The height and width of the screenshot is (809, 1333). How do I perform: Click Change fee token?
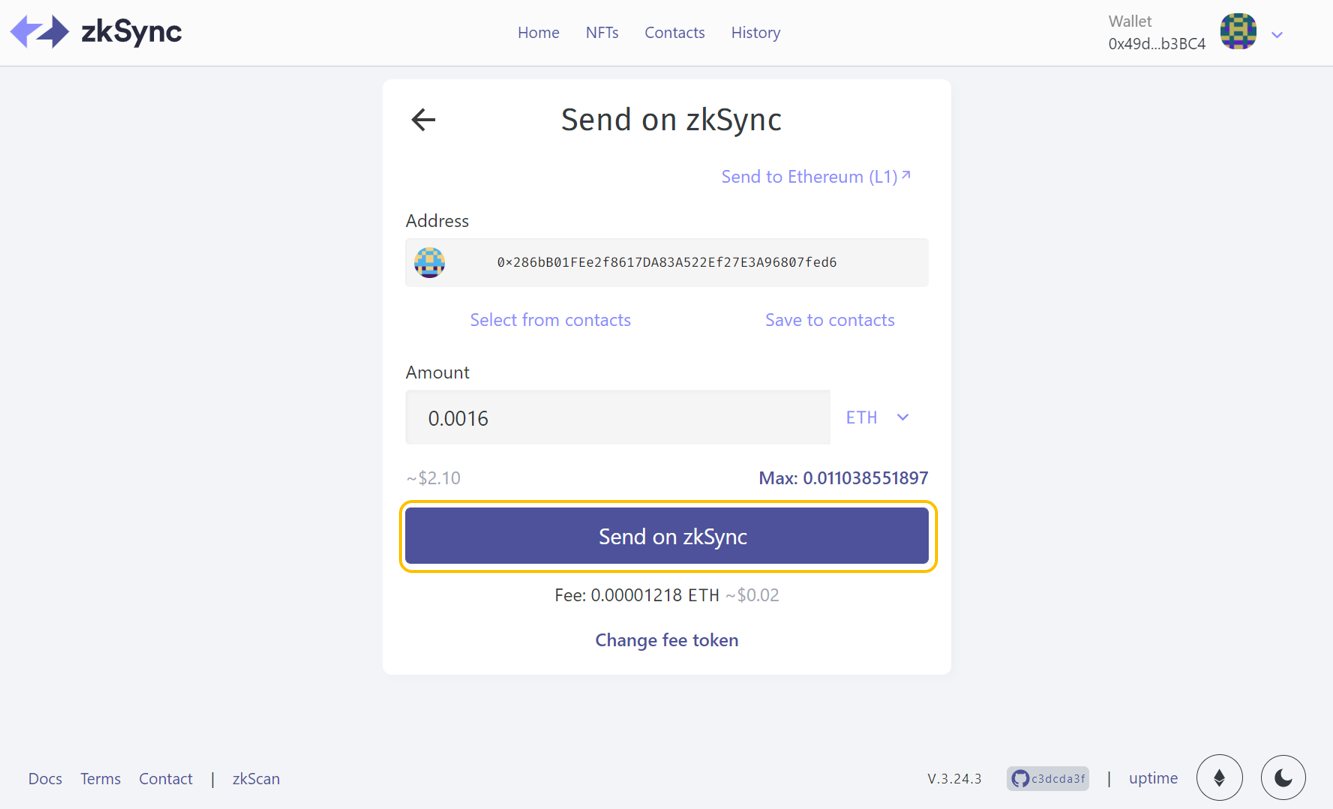(x=666, y=640)
